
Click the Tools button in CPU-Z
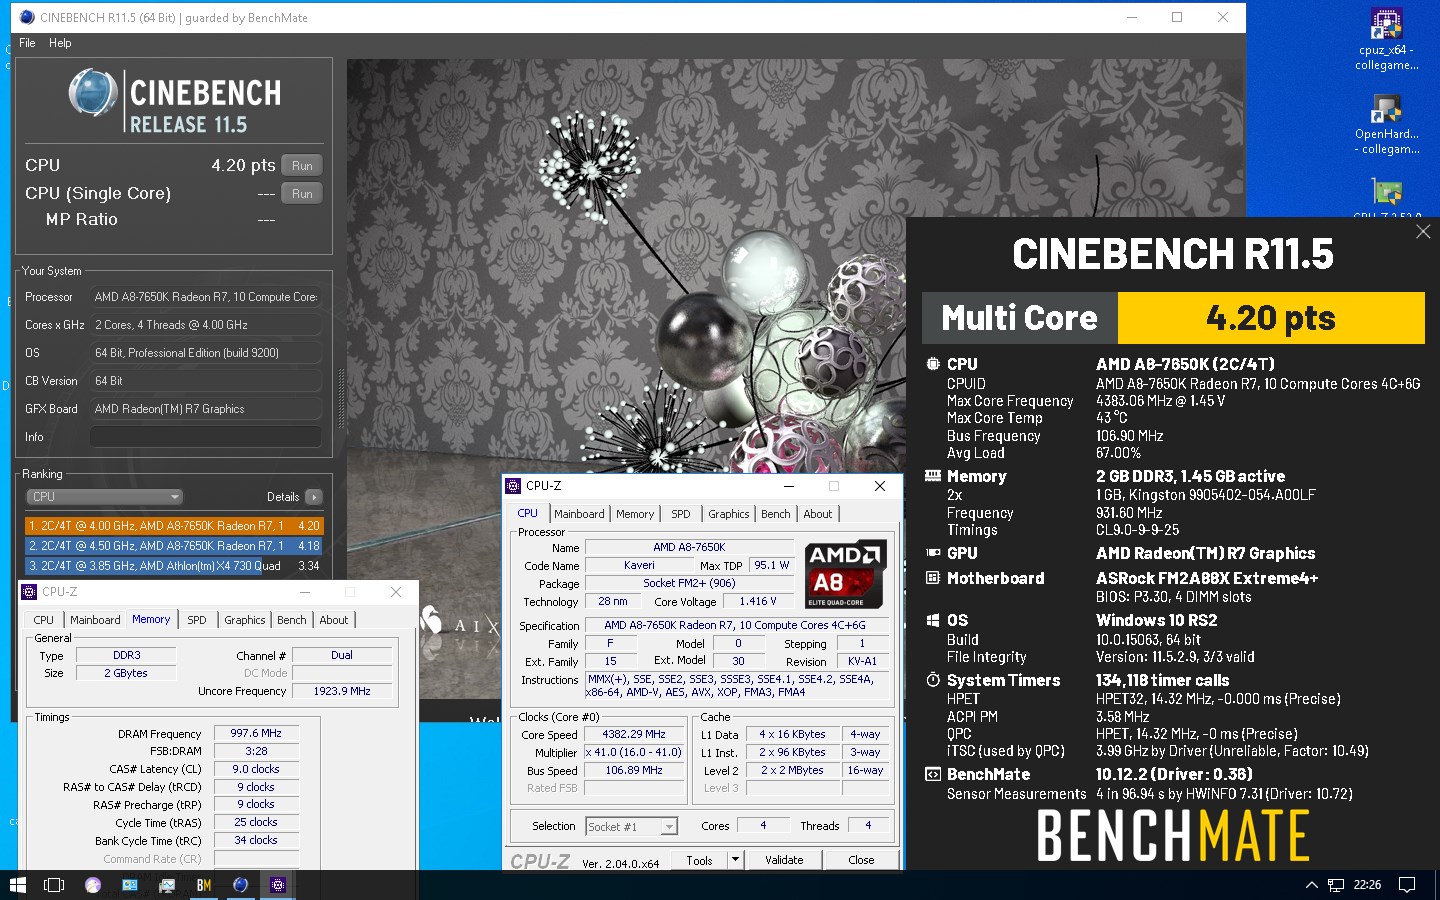tap(700, 860)
